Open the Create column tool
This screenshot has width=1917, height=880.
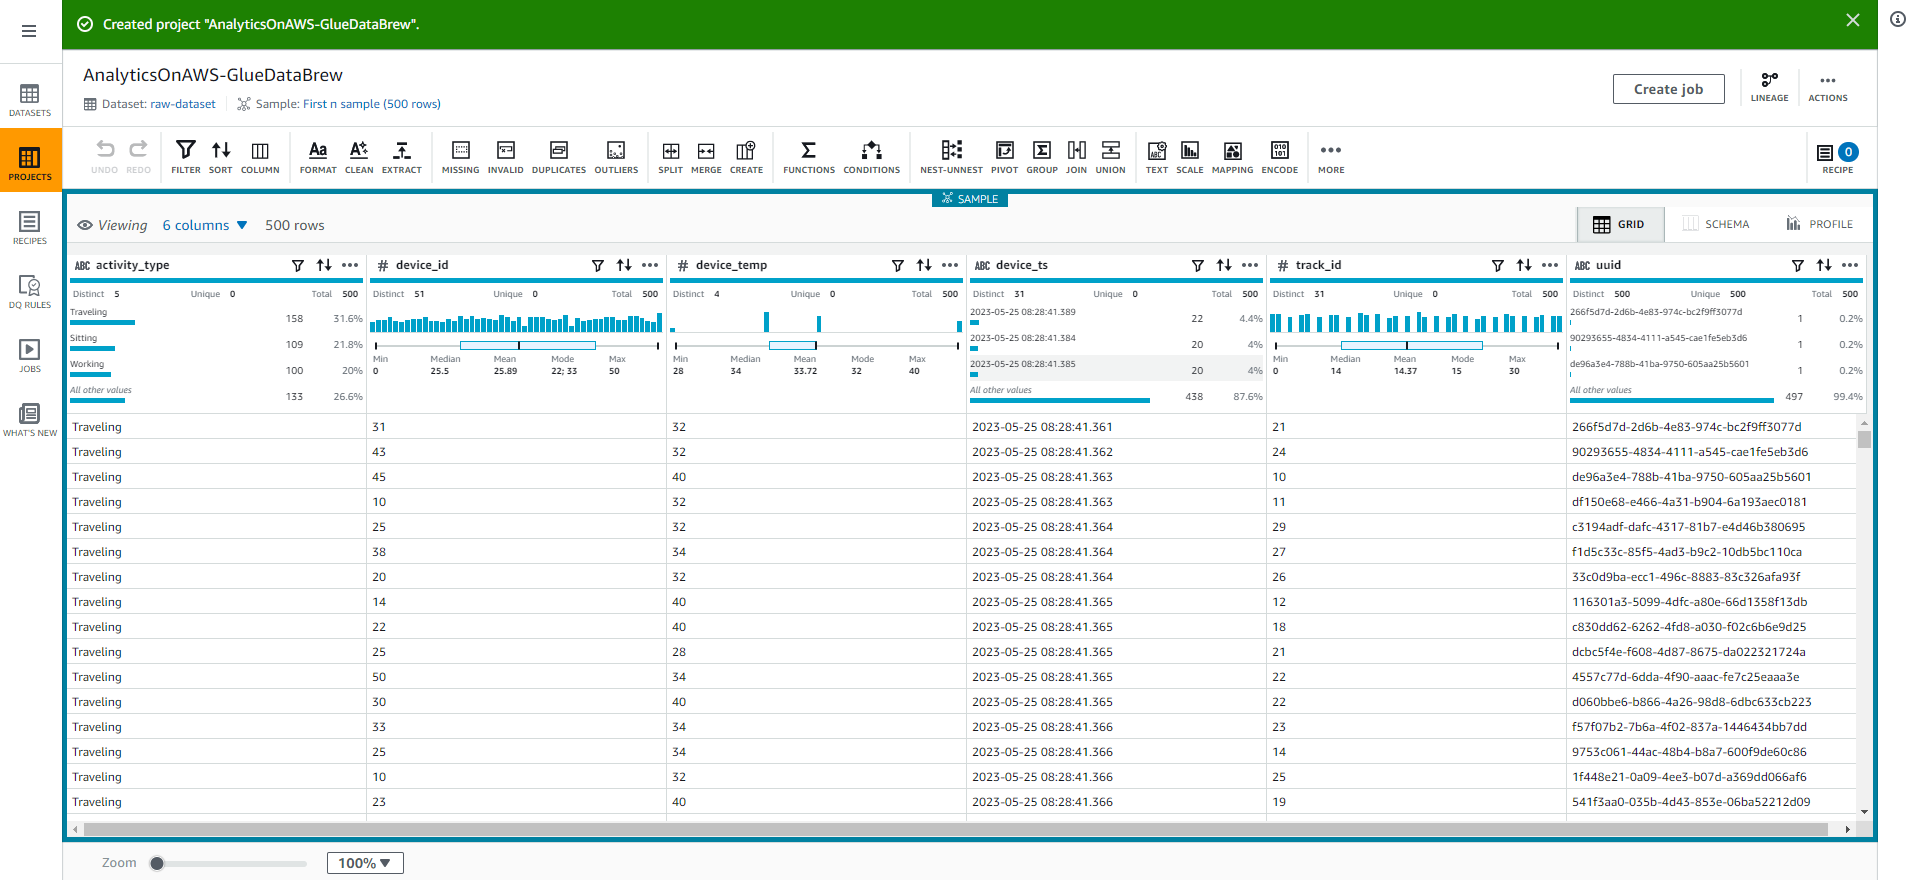click(746, 157)
